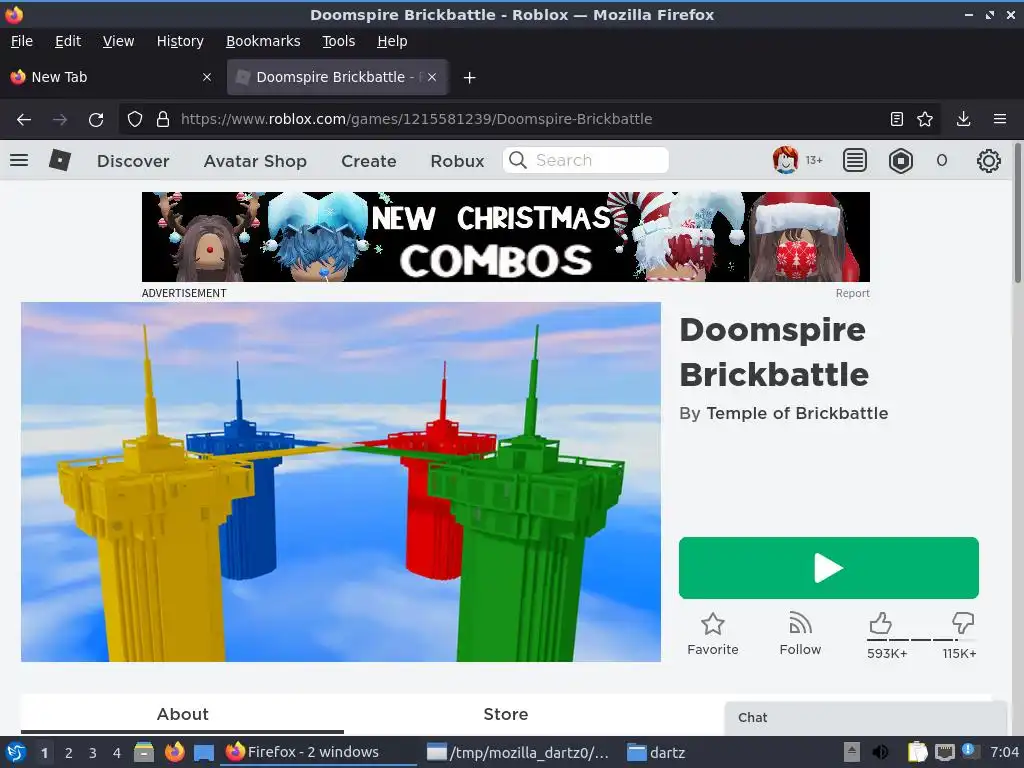The width and height of the screenshot is (1024, 768).
Task: Open the File menu
Action: coord(22,41)
